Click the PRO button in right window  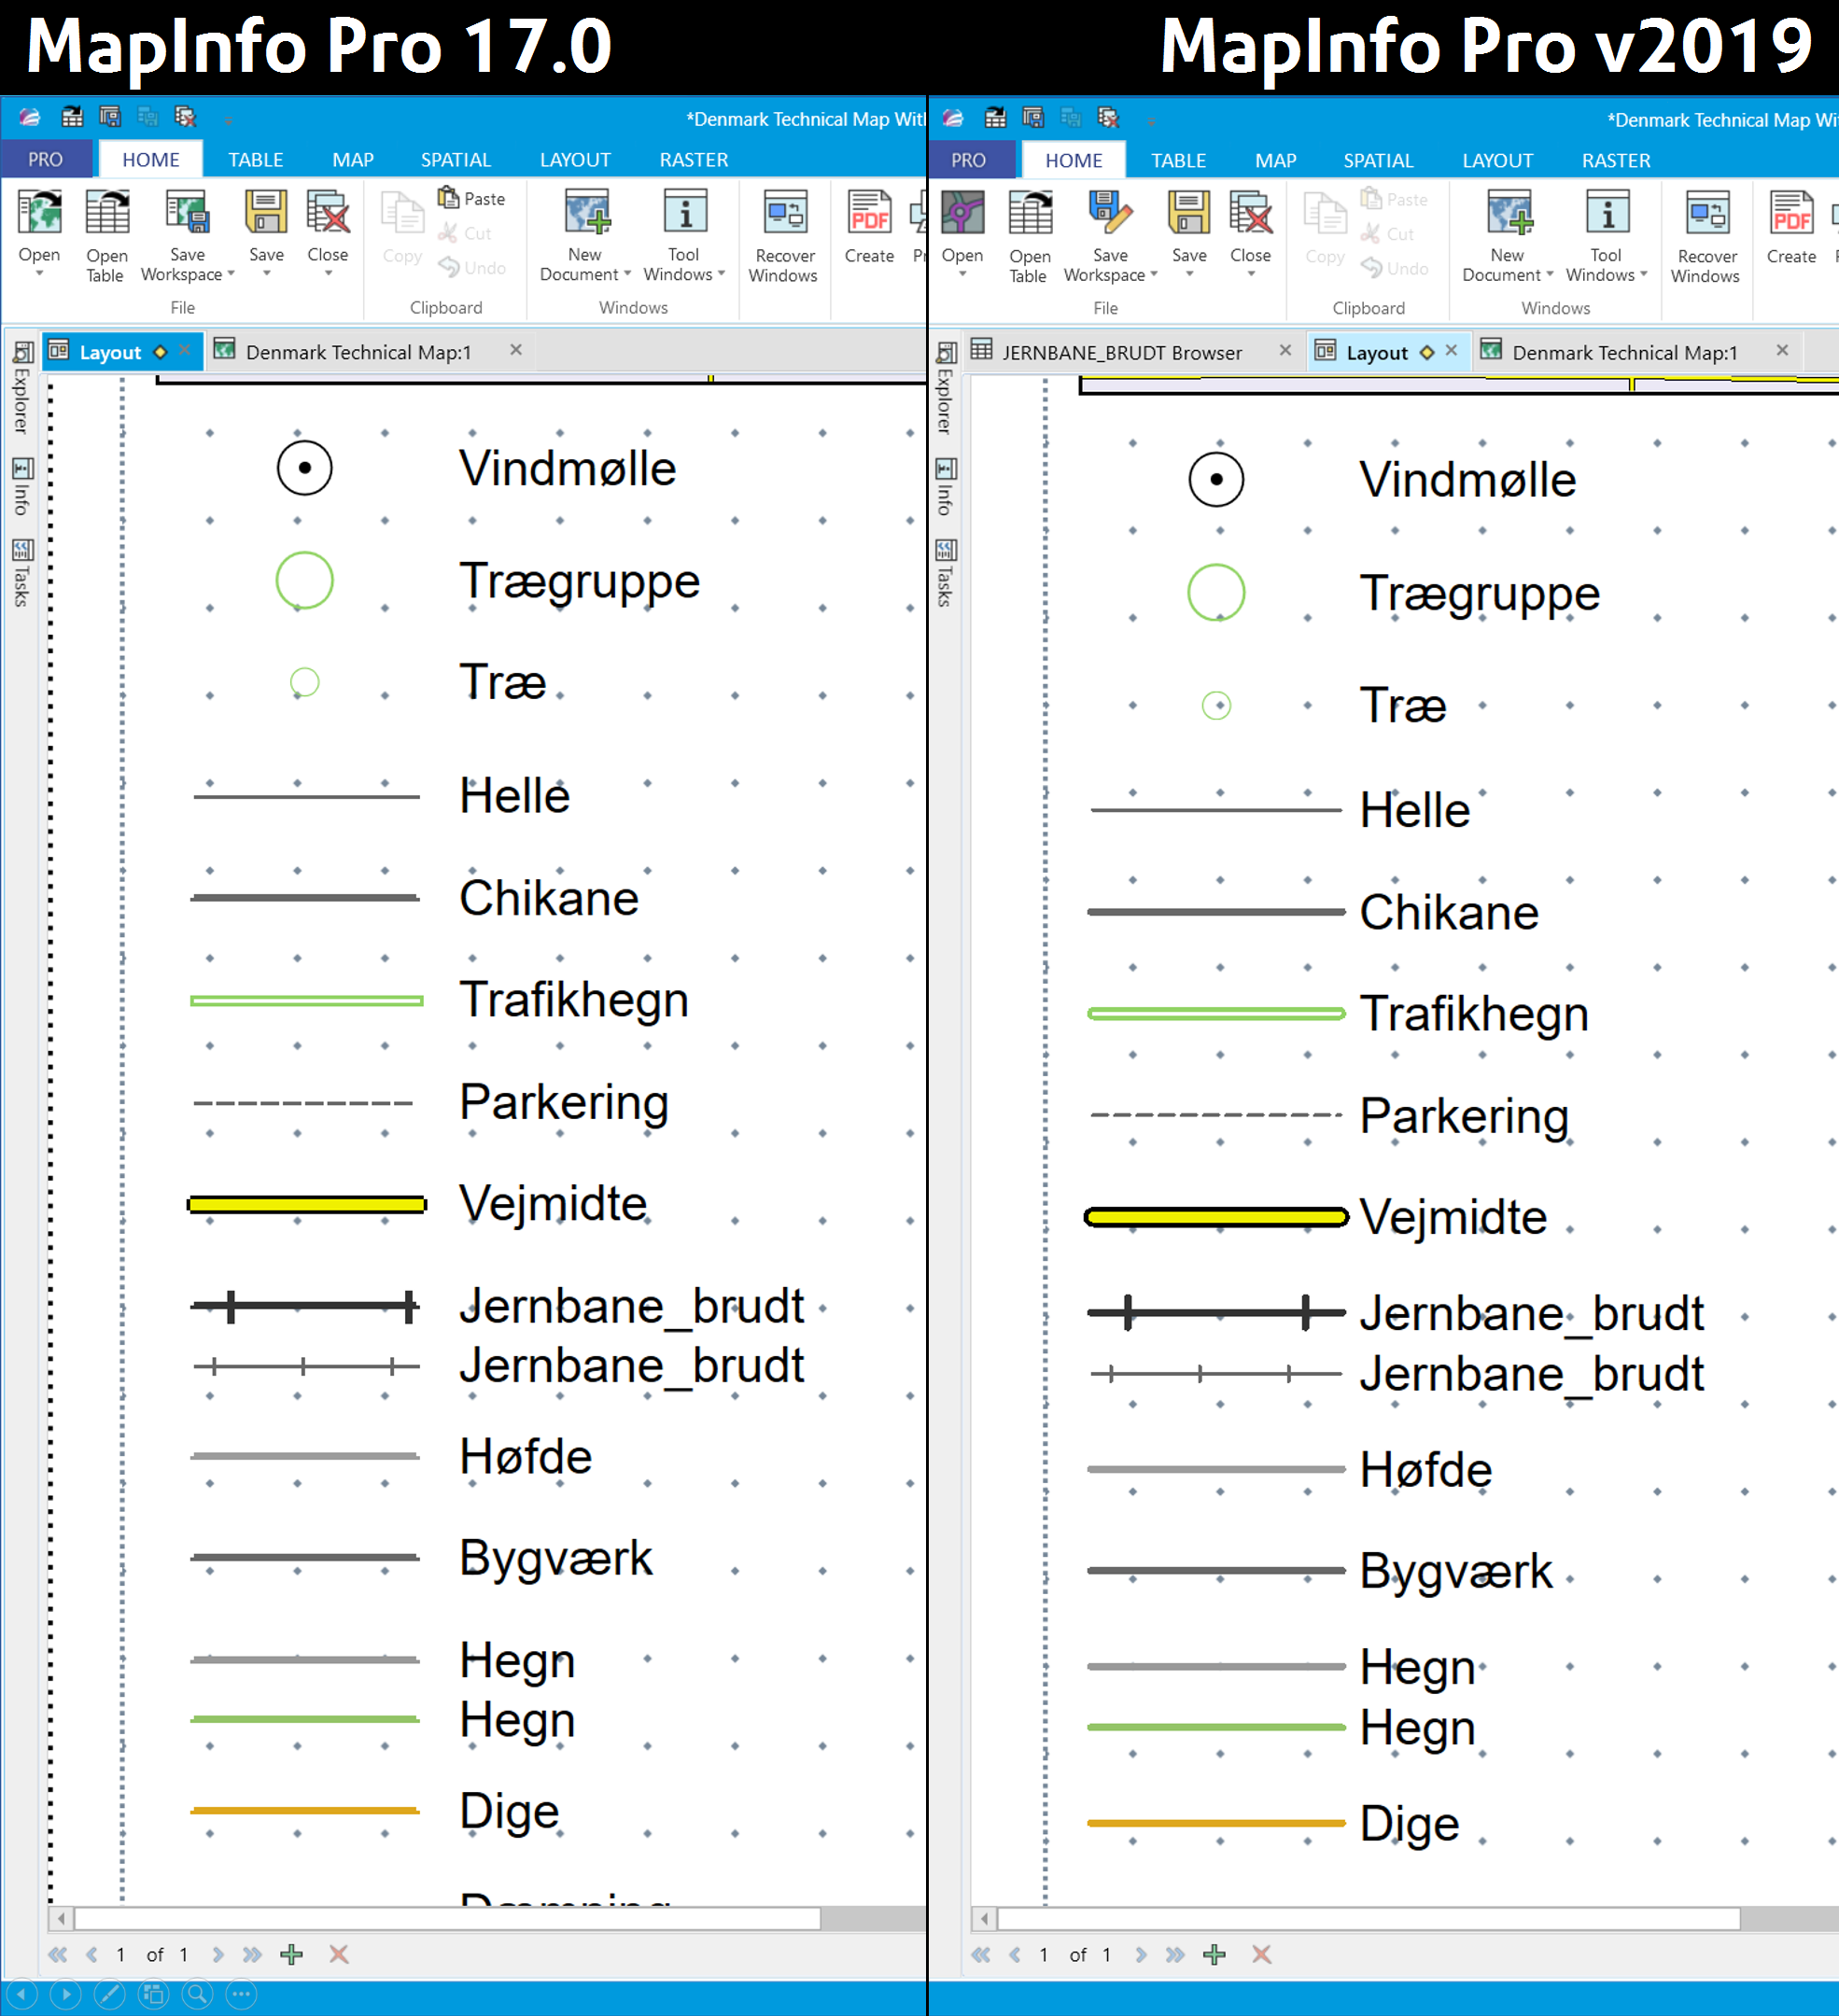pyautogui.click(x=967, y=161)
